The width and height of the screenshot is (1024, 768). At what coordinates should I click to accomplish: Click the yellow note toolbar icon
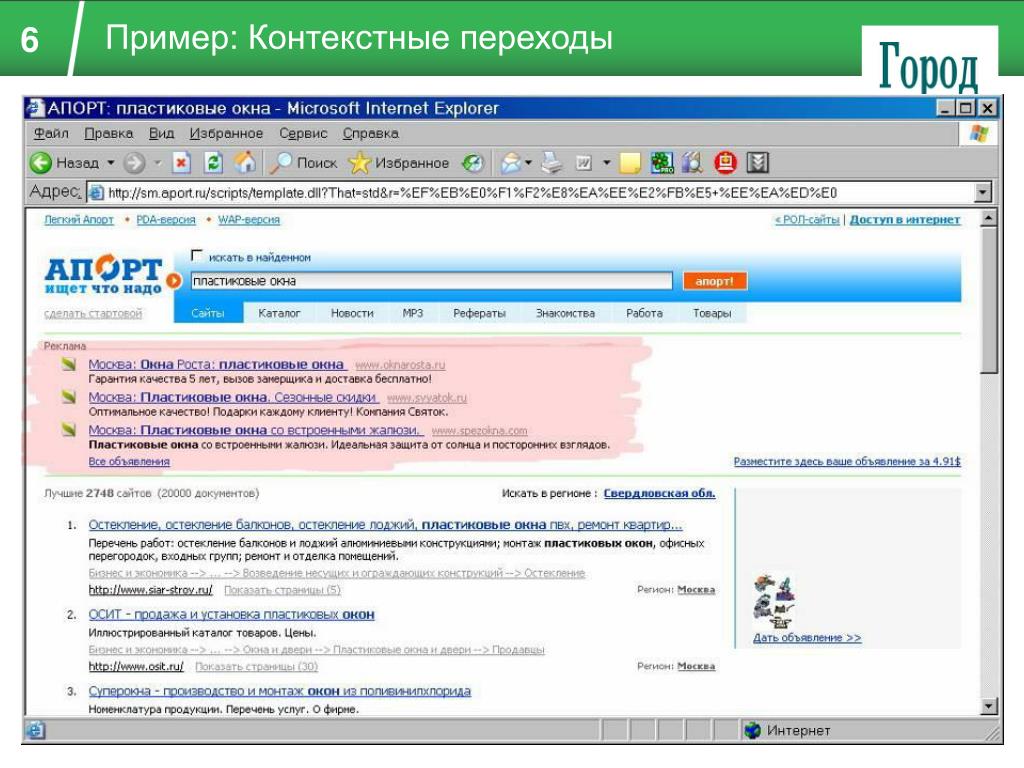coord(630,163)
